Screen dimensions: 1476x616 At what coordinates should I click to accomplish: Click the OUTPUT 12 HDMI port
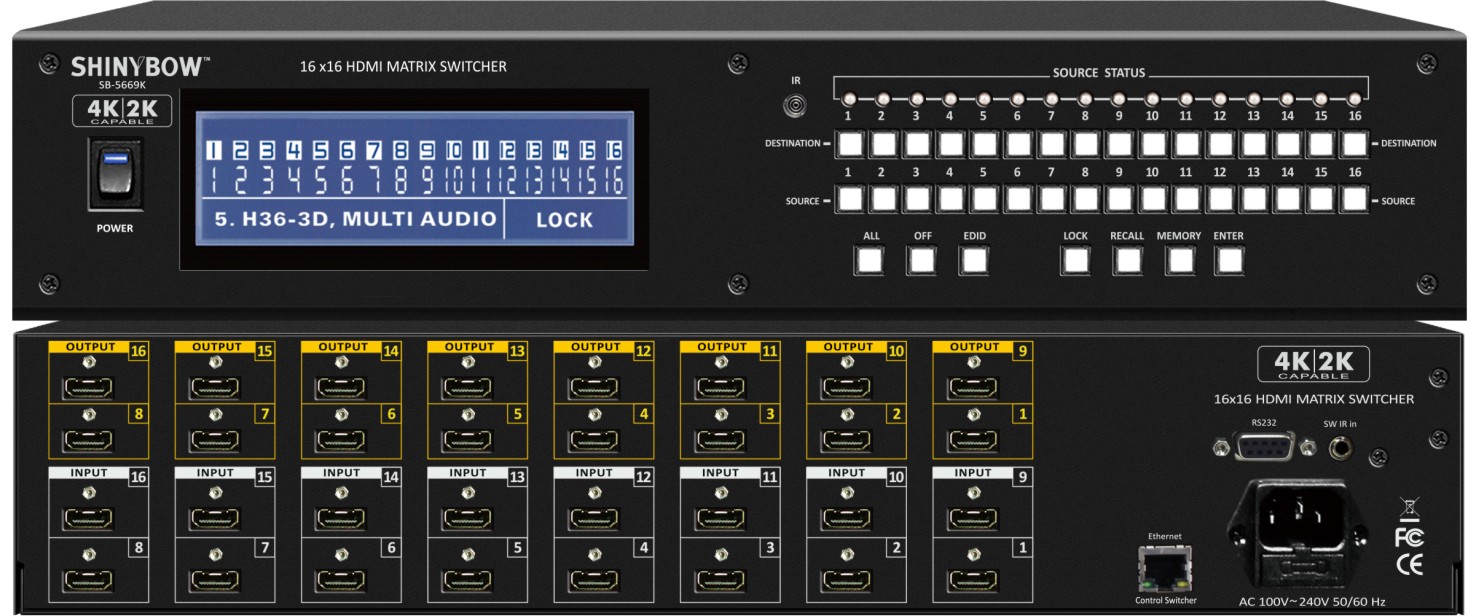click(x=593, y=387)
